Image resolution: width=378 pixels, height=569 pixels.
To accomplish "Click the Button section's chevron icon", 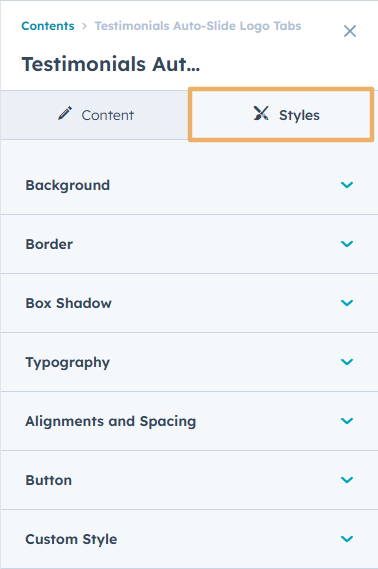I will 347,480.
